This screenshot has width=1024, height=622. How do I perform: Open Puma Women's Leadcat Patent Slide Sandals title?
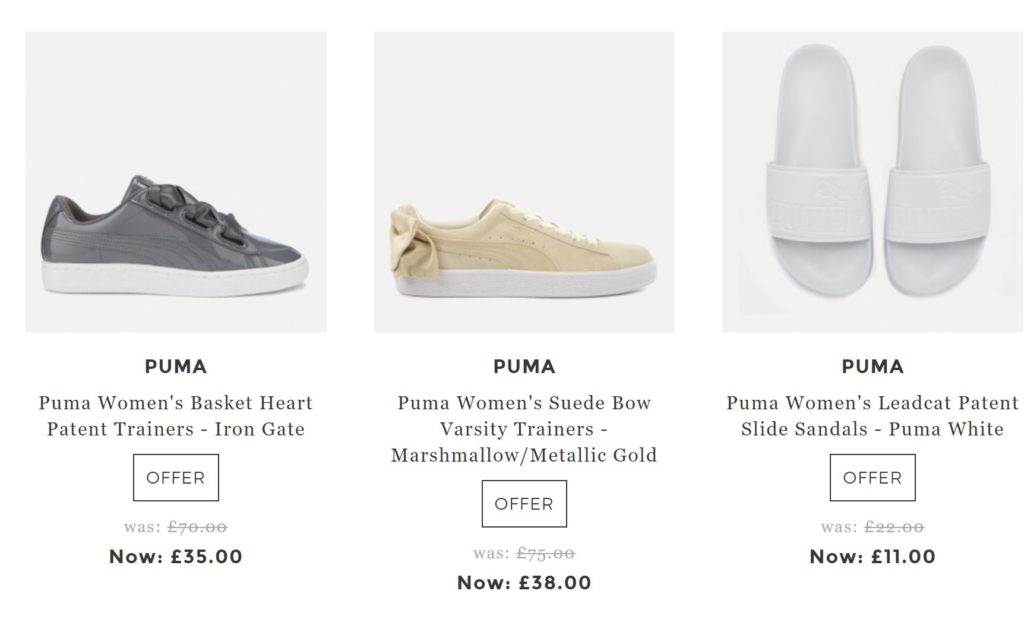872,416
